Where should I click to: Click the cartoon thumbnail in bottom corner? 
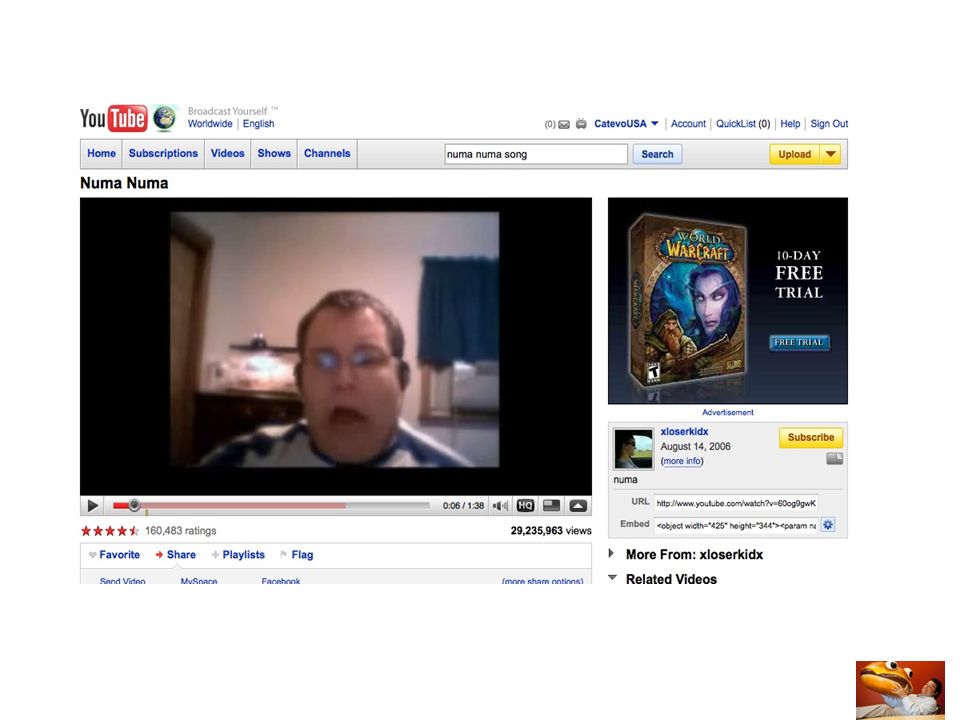pyautogui.click(x=900, y=690)
